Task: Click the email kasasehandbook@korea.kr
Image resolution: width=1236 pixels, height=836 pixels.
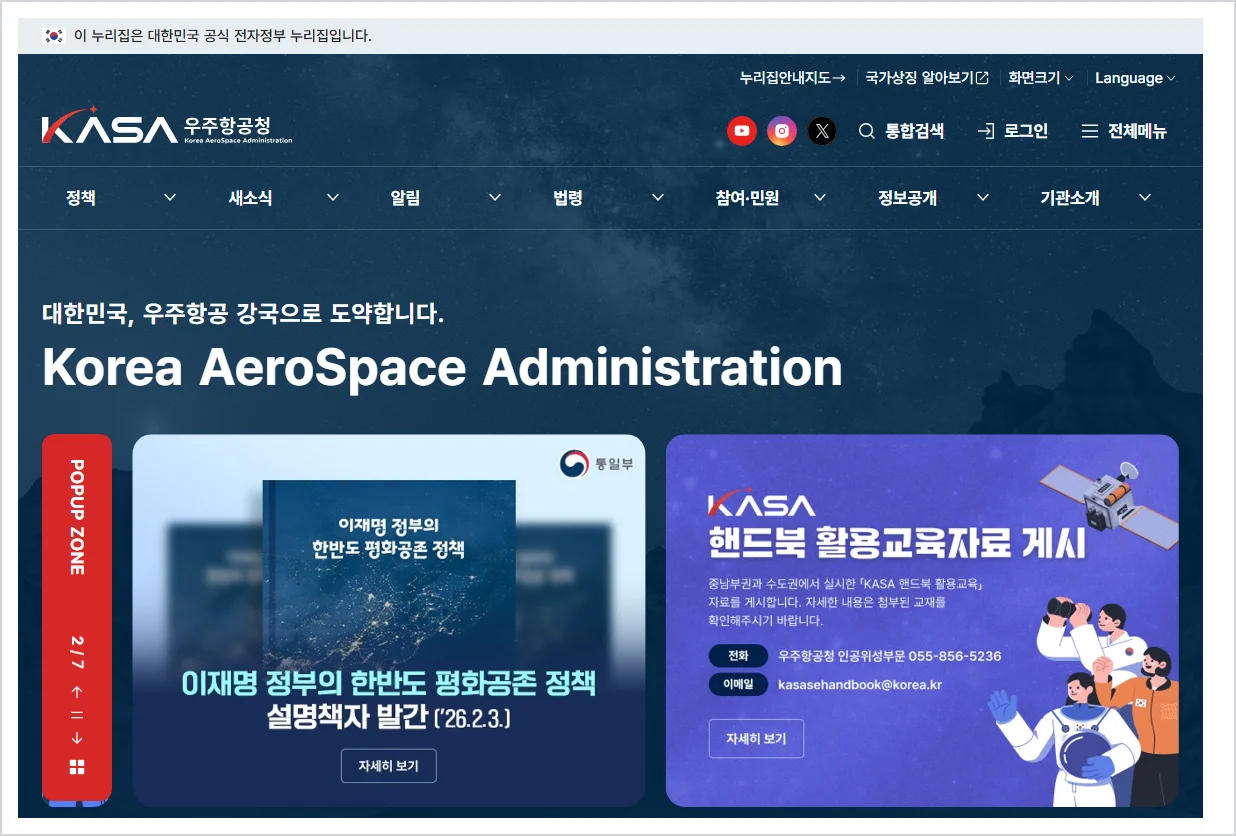Action: click(x=860, y=685)
